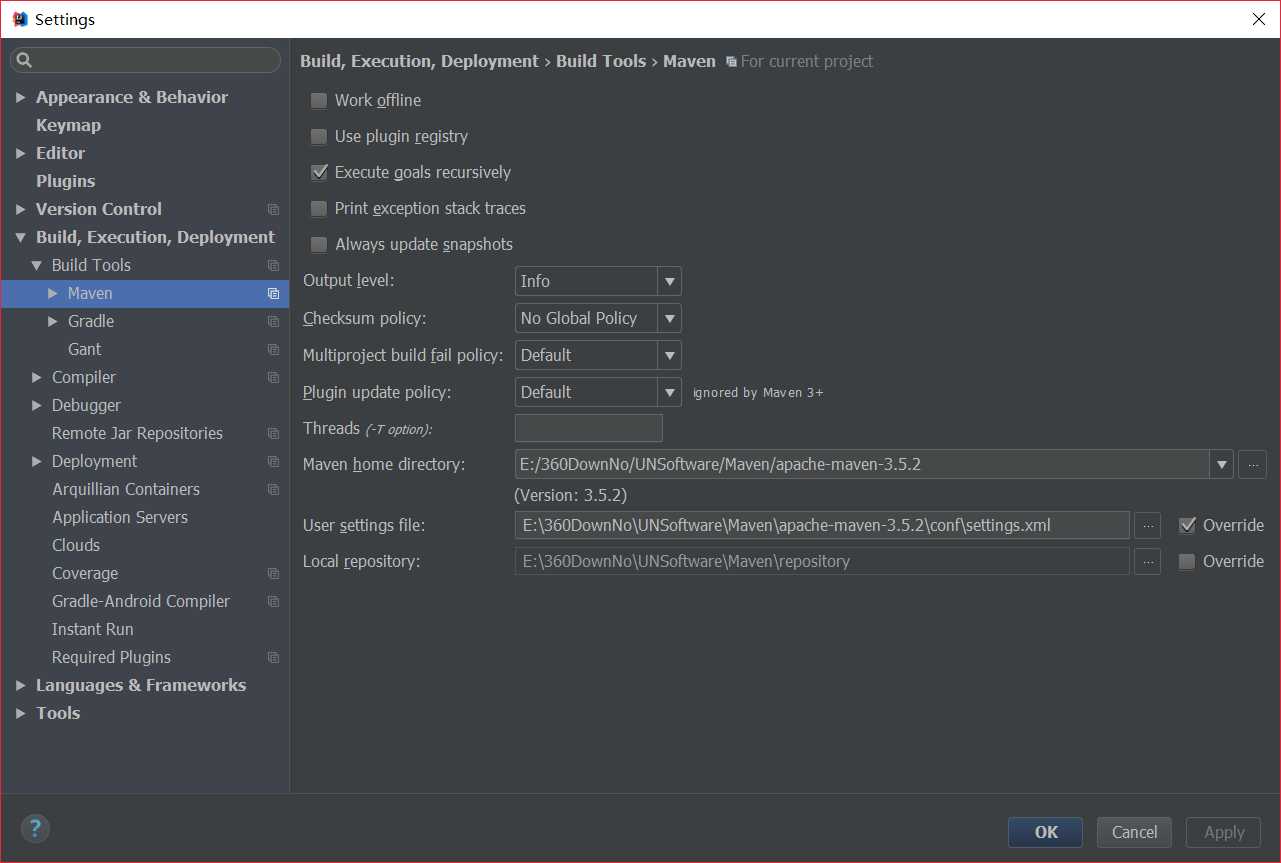Click project-level icon beside Required Plugins

(x=273, y=657)
